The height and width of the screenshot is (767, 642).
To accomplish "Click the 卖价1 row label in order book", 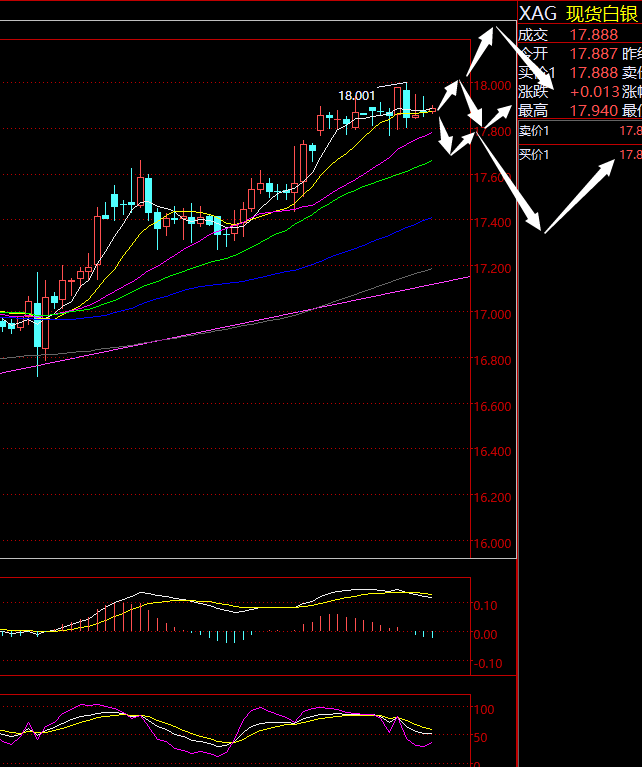I will (x=534, y=131).
